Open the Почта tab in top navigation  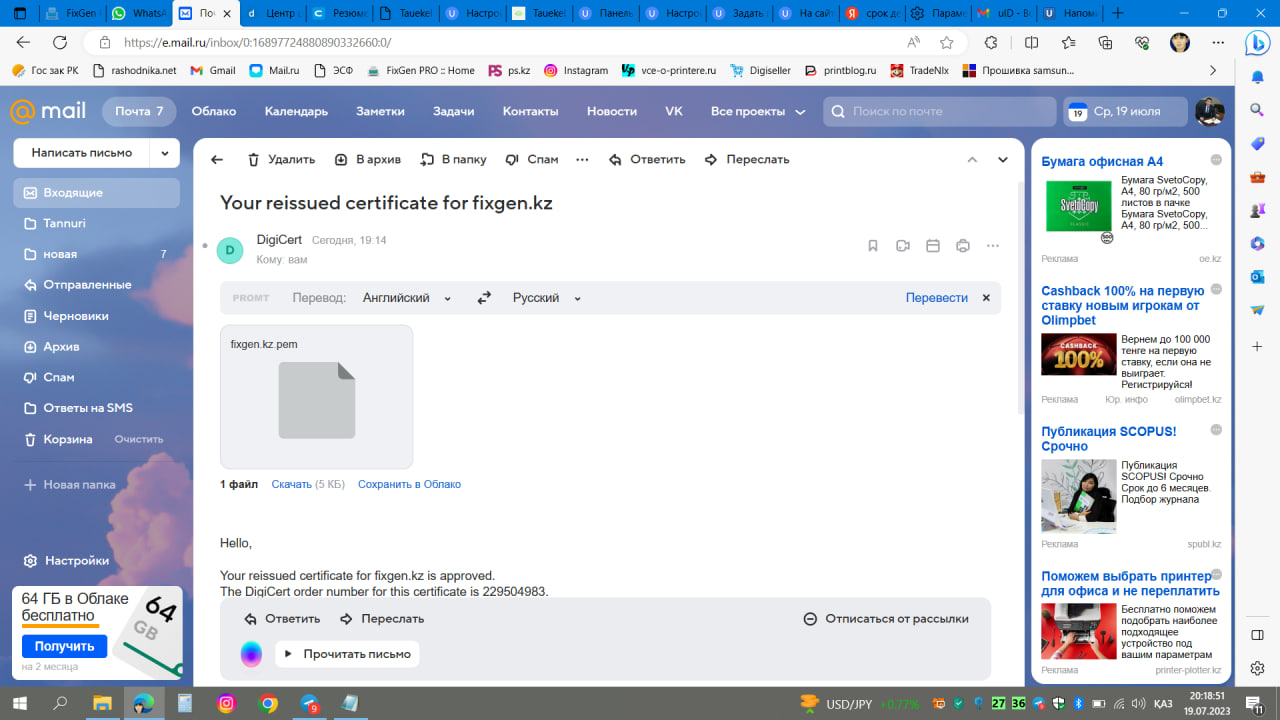click(139, 111)
